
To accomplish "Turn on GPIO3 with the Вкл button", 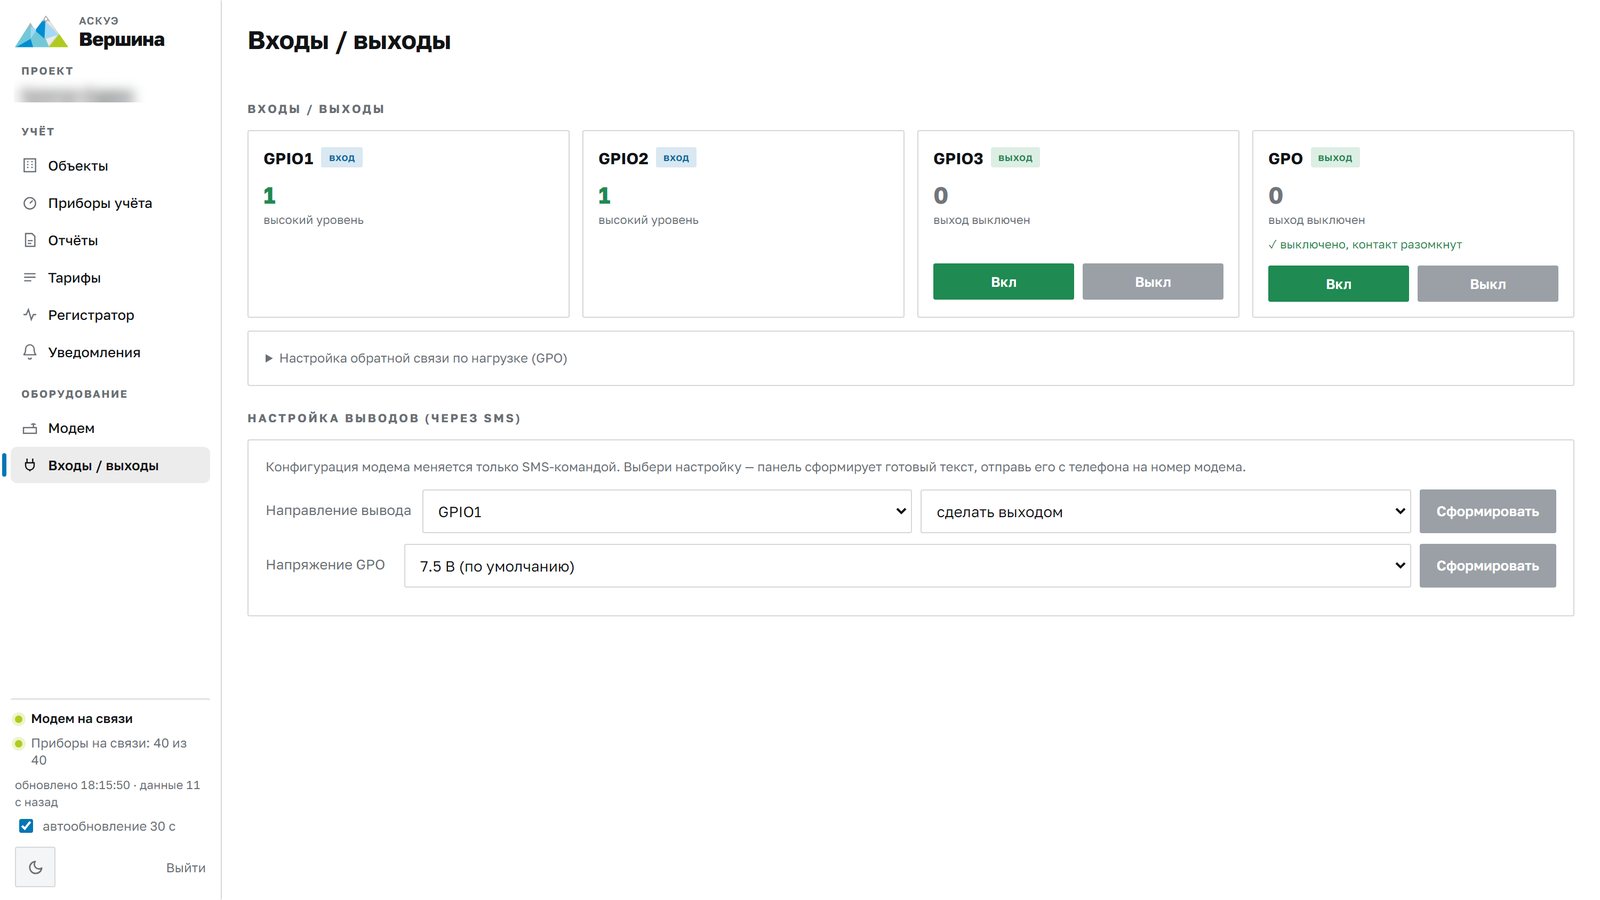I will (1003, 282).
